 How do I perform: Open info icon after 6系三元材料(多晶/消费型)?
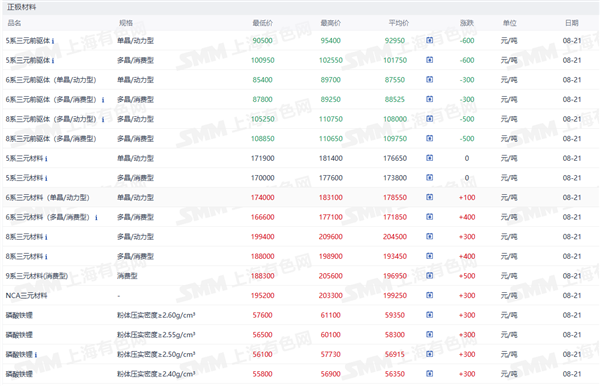[x=96, y=217]
